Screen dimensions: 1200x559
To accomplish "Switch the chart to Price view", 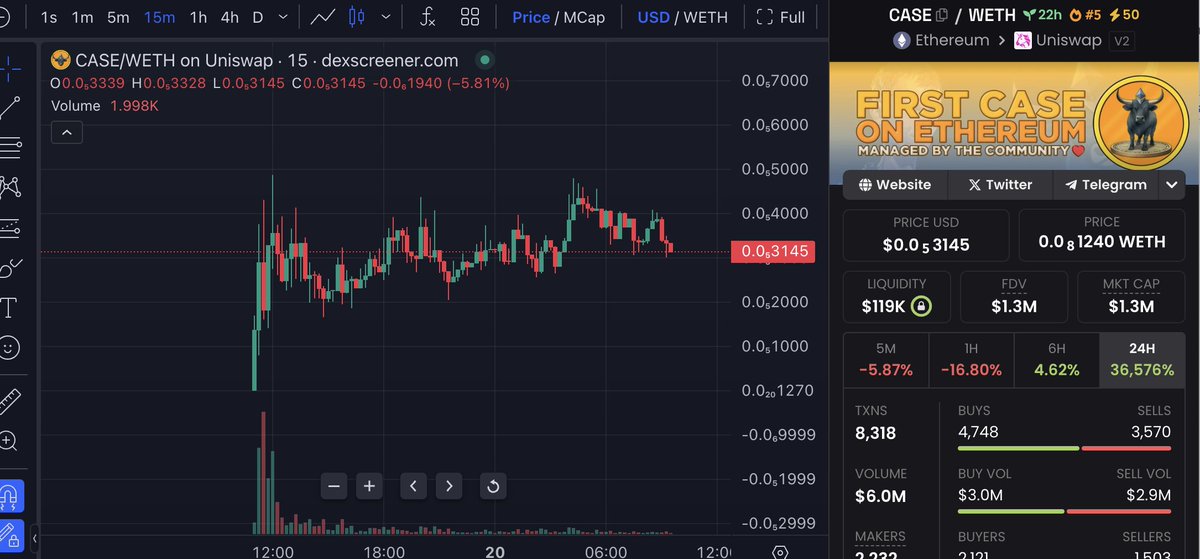I will tap(531, 17).
